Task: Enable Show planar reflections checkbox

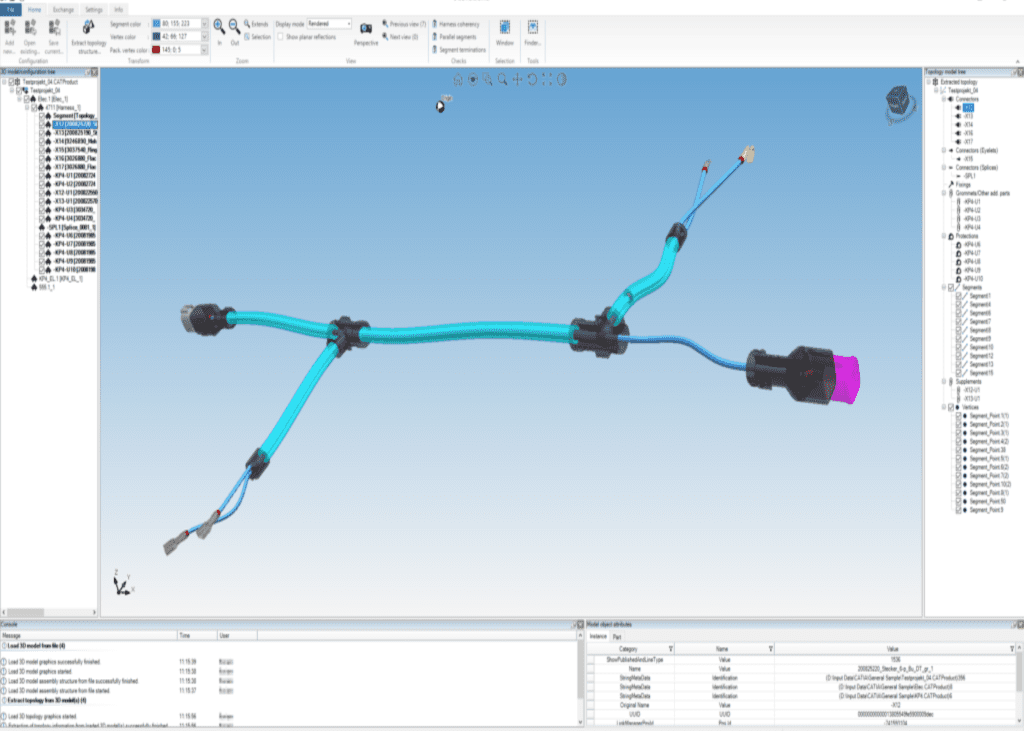Action: (x=281, y=36)
